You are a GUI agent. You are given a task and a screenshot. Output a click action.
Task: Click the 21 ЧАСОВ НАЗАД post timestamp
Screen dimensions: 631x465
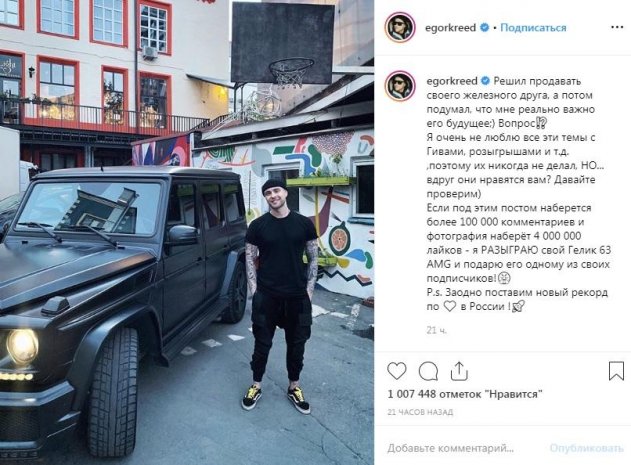[x=420, y=412]
